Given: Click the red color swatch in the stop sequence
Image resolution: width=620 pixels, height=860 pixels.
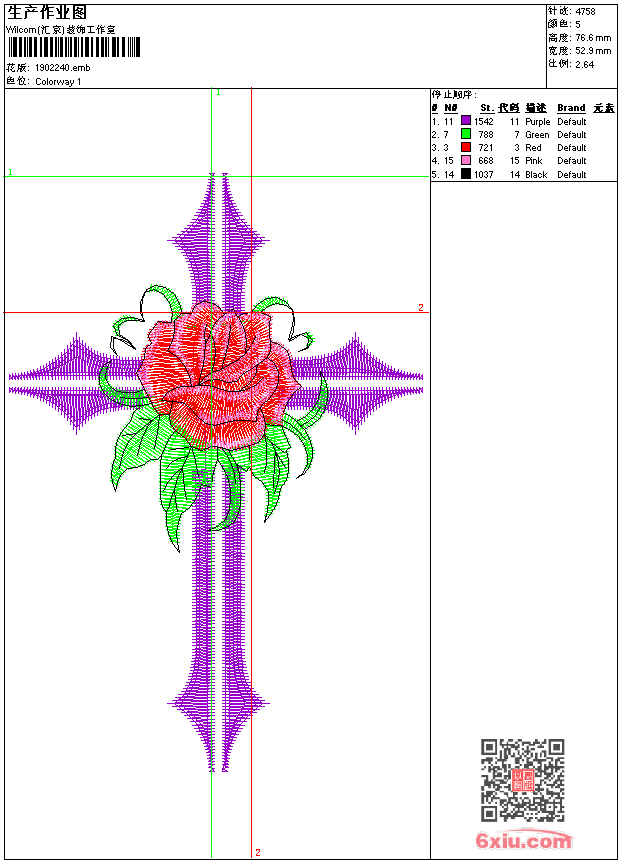Looking at the screenshot, I should (x=466, y=147).
